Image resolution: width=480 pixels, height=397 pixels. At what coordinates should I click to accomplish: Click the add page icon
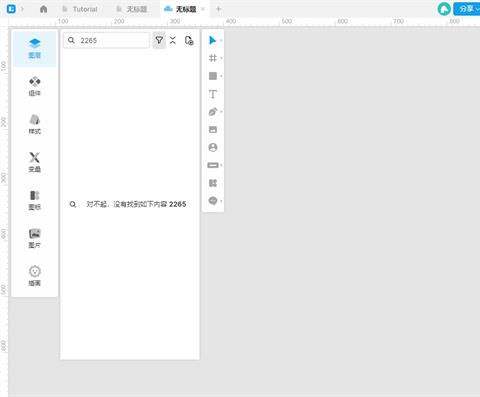point(189,40)
